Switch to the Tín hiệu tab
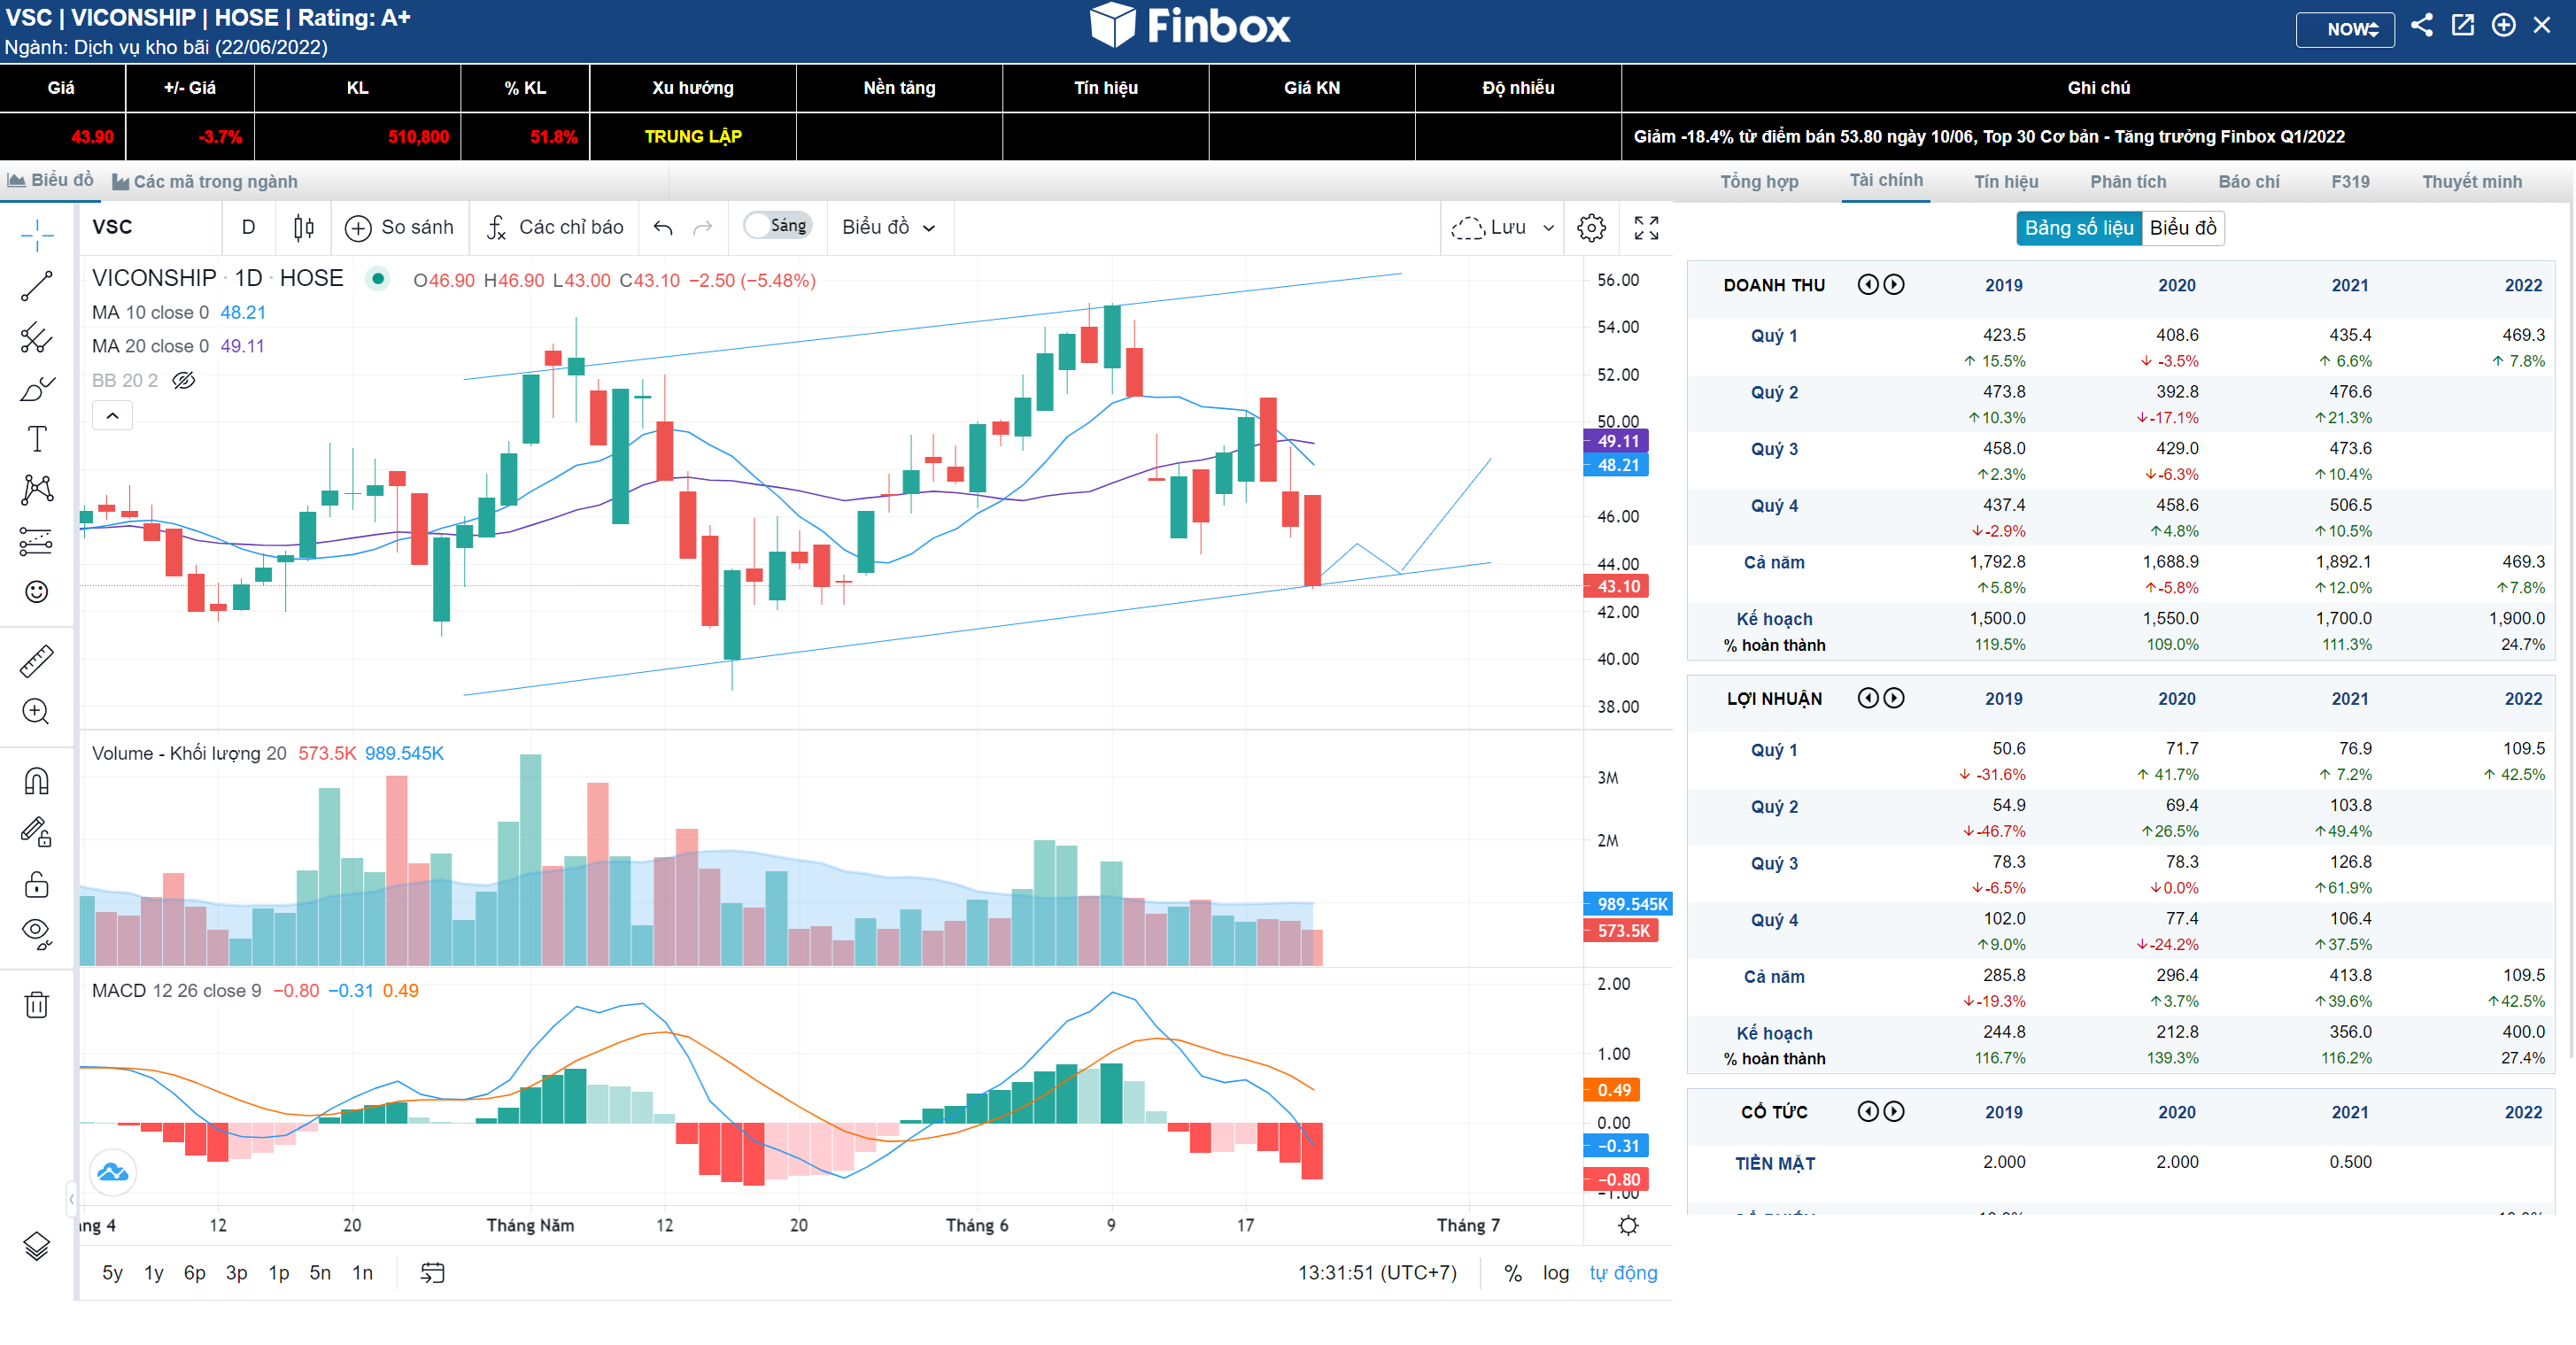This screenshot has width=2576, height=1345. [2005, 181]
